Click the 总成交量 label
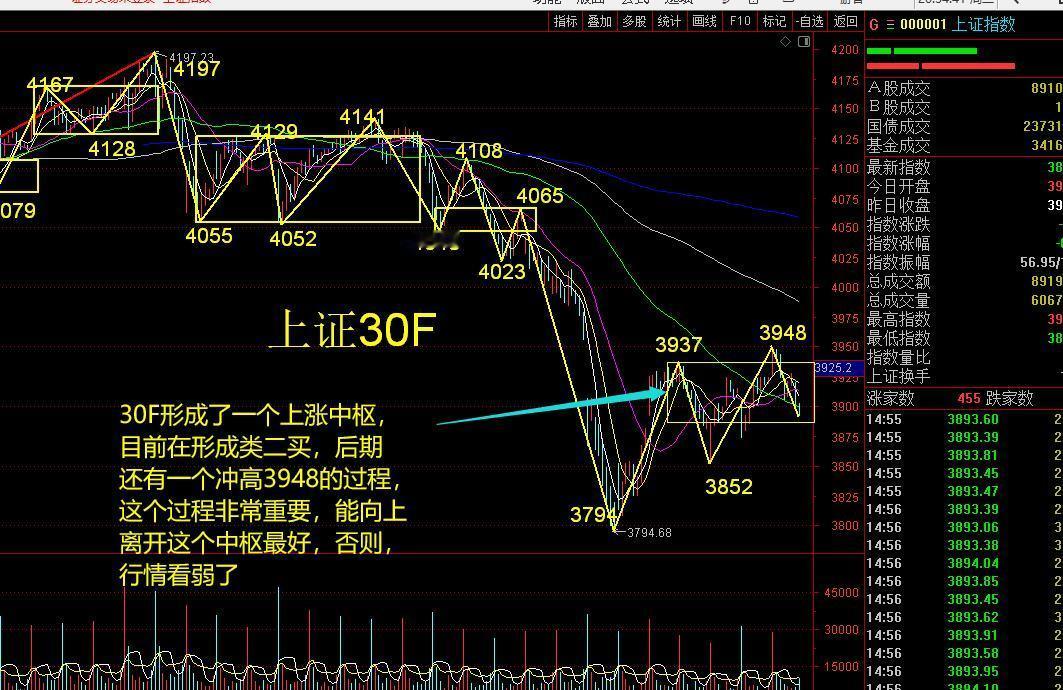 [x=899, y=300]
